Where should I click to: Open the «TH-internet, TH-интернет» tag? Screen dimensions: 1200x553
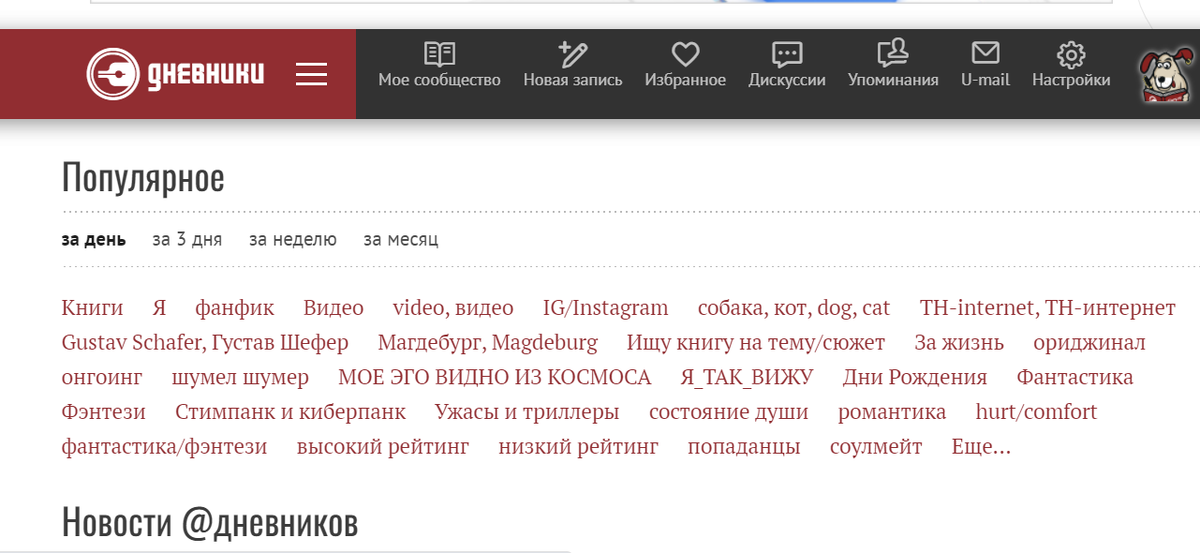pos(1048,308)
